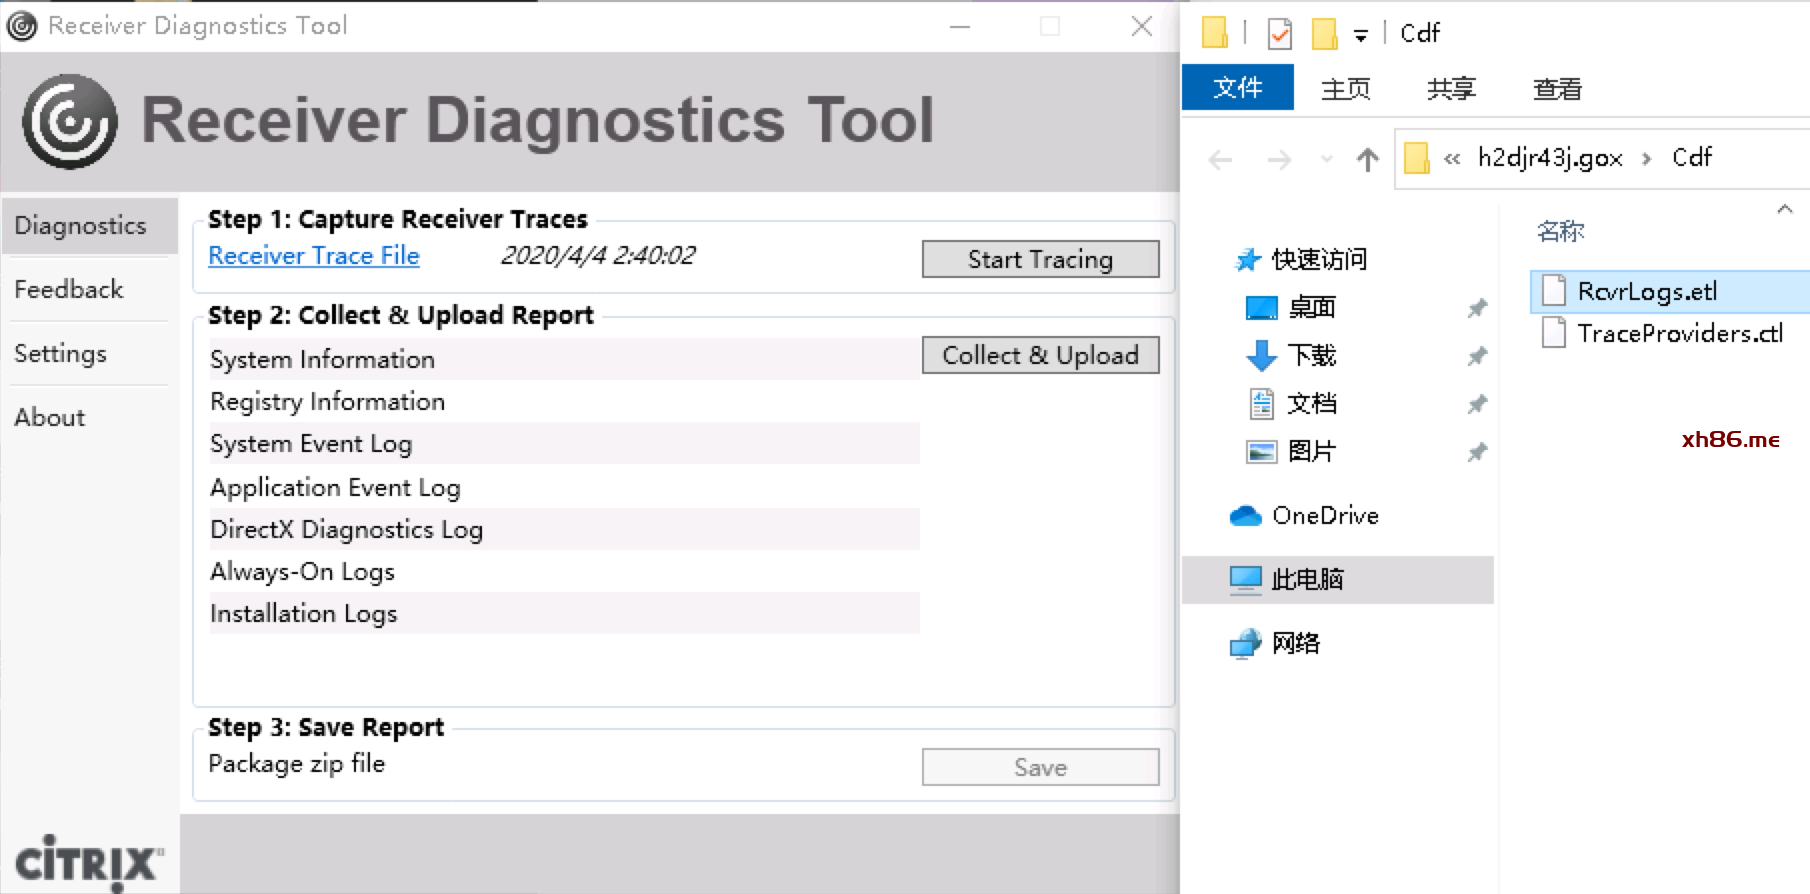Image resolution: width=1810 pixels, height=894 pixels.
Task: Select the Installation Logs row
Action: click(564, 613)
